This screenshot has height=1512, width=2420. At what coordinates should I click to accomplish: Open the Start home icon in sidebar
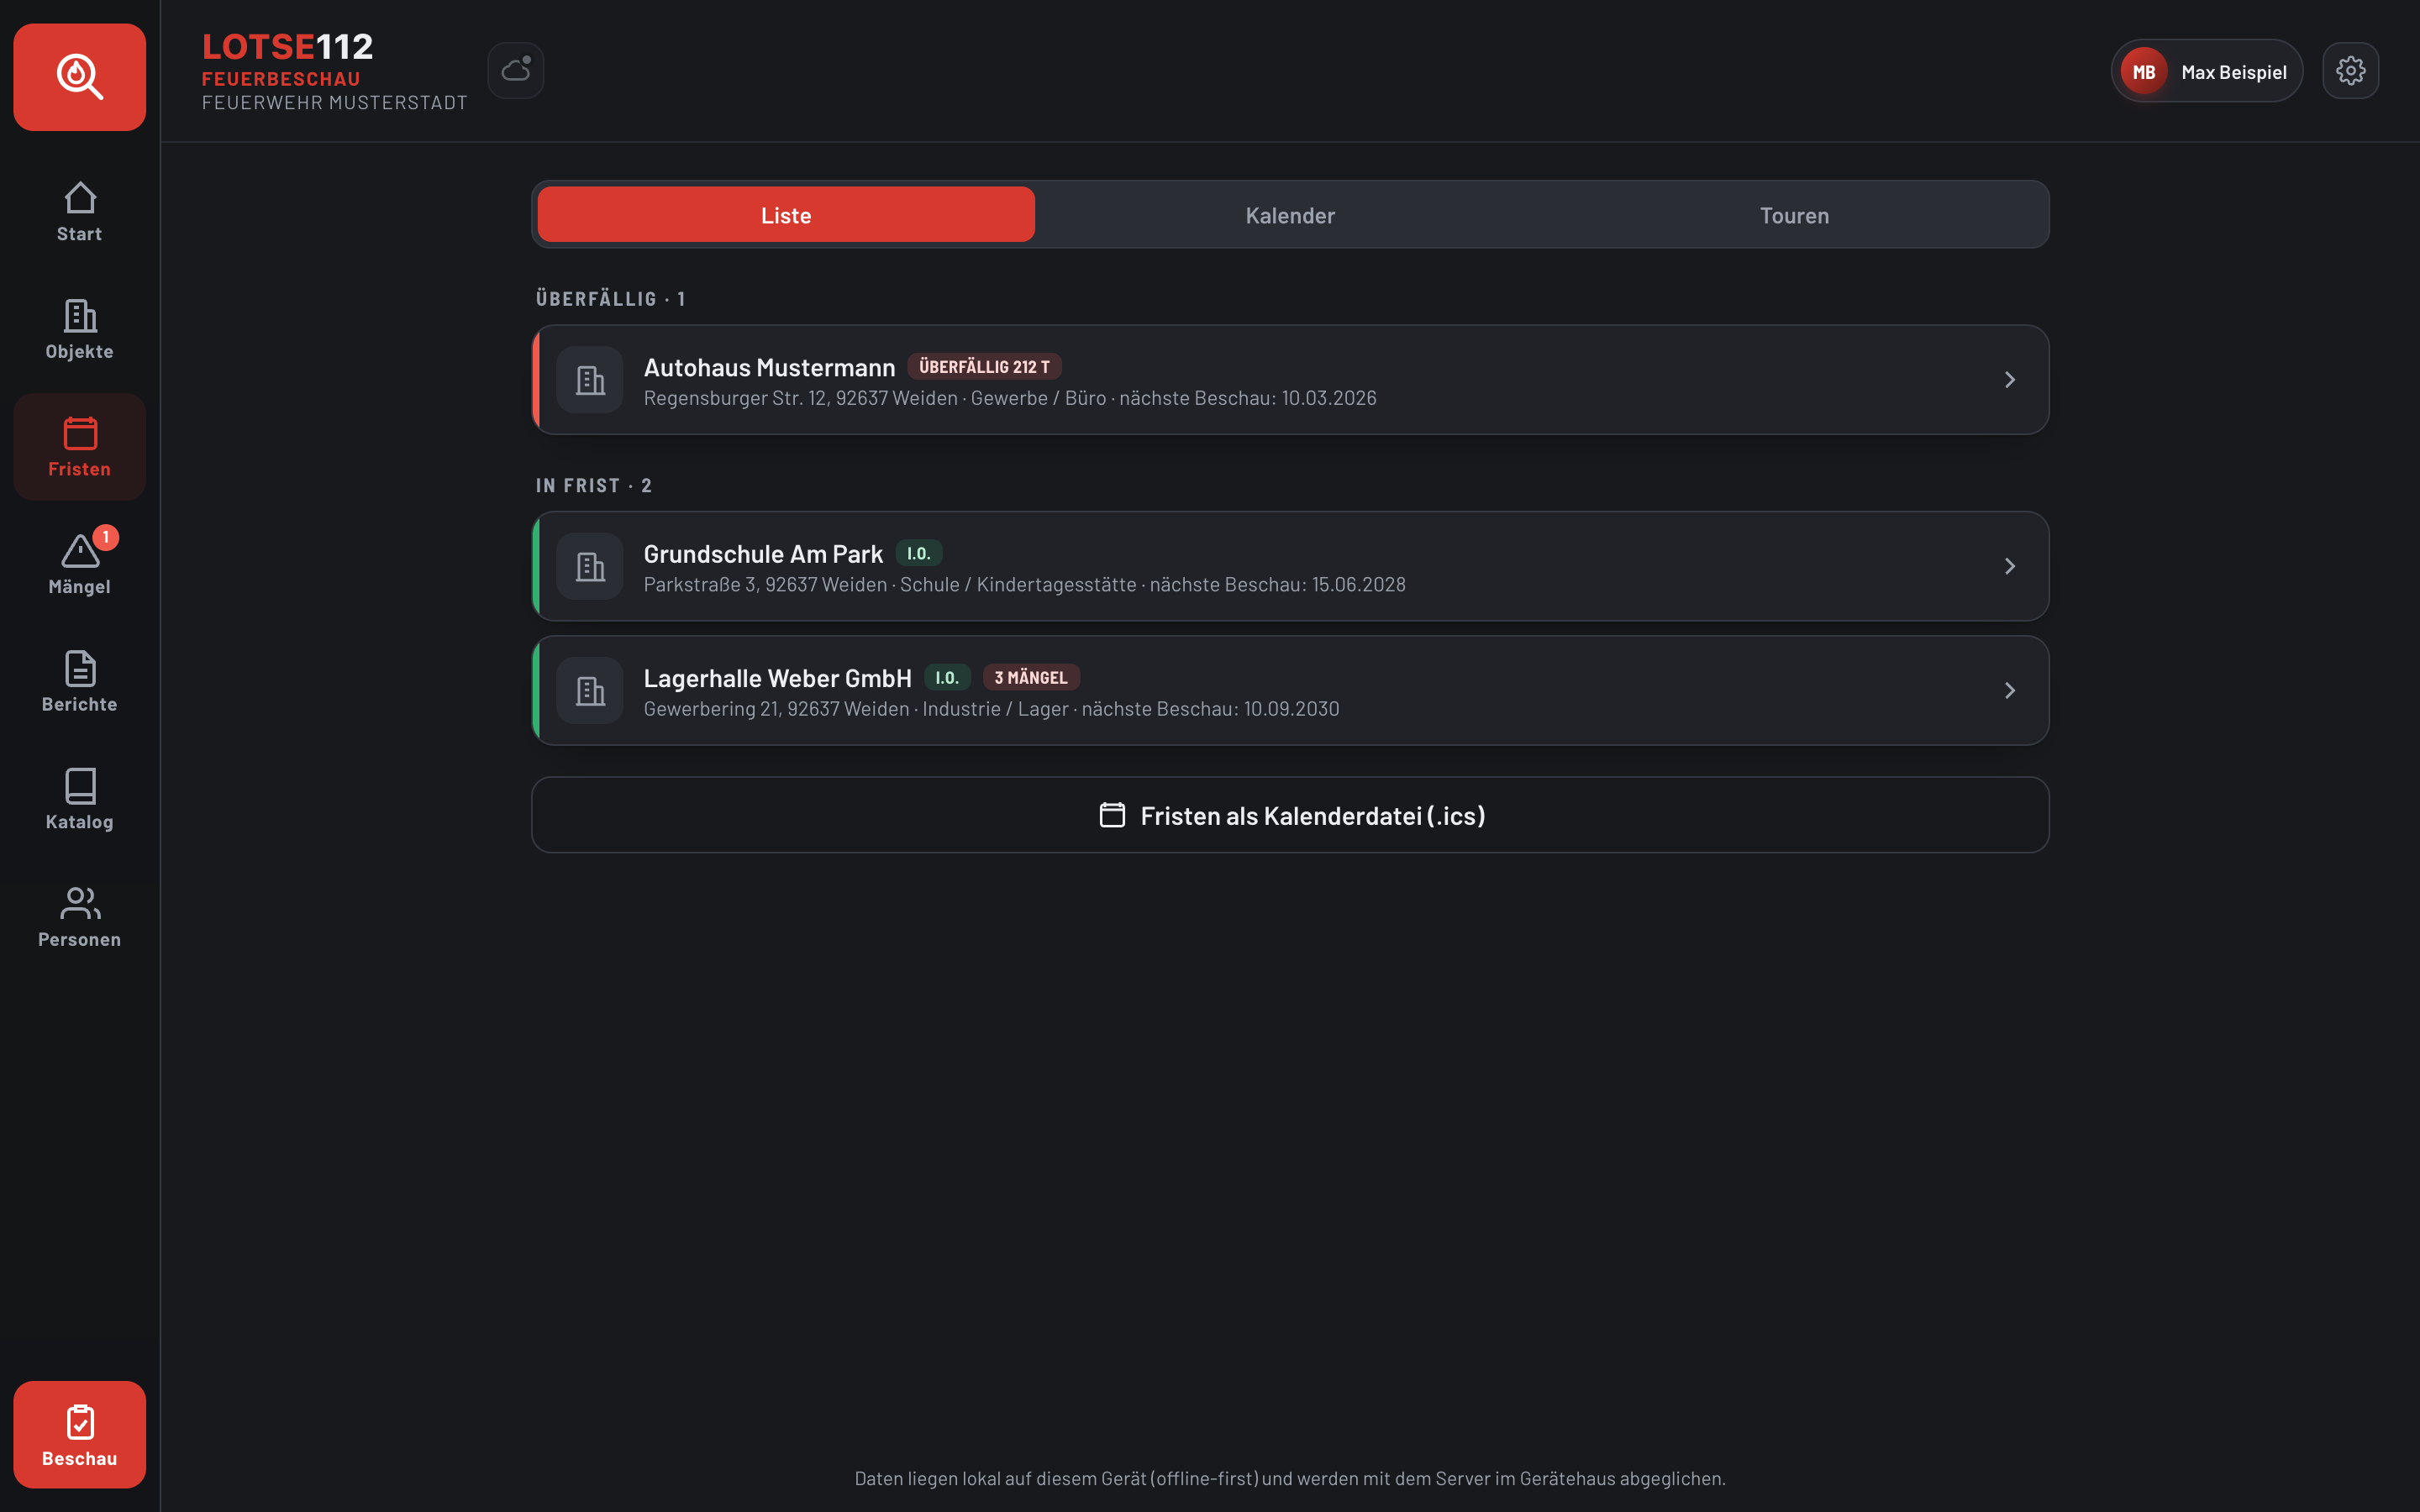click(x=80, y=198)
